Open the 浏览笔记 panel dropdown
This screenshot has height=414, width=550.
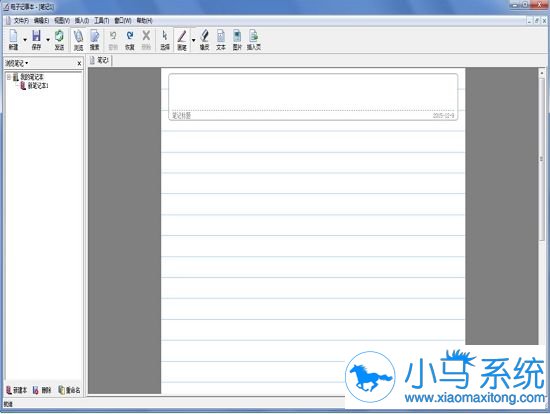click(x=17, y=63)
